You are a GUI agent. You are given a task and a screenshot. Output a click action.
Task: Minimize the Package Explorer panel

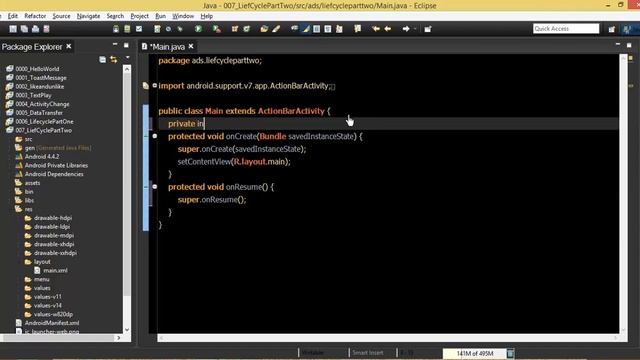(x=115, y=44)
